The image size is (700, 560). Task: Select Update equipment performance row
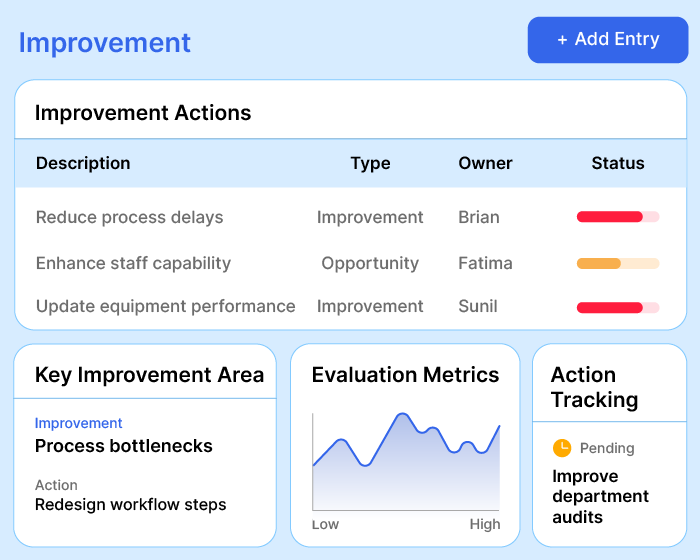[x=165, y=306]
